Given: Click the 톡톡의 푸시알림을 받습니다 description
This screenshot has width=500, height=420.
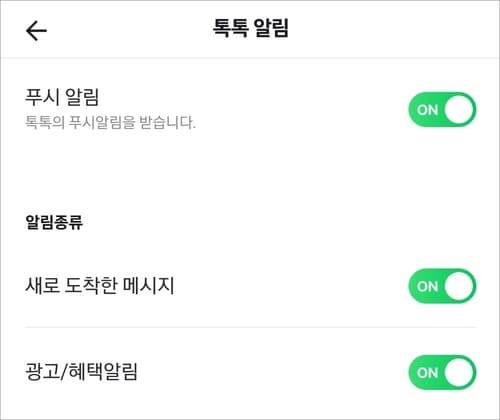Looking at the screenshot, I should 110,122.
